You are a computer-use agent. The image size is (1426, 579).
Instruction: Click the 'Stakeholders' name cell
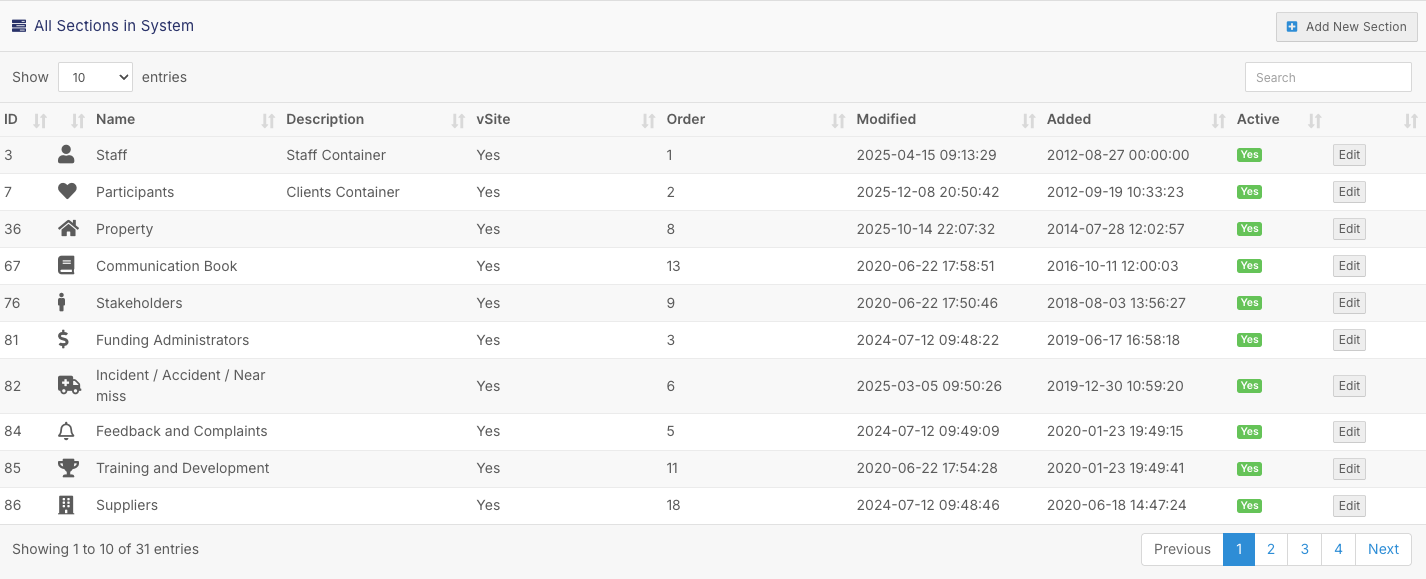pyautogui.click(x=139, y=303)
